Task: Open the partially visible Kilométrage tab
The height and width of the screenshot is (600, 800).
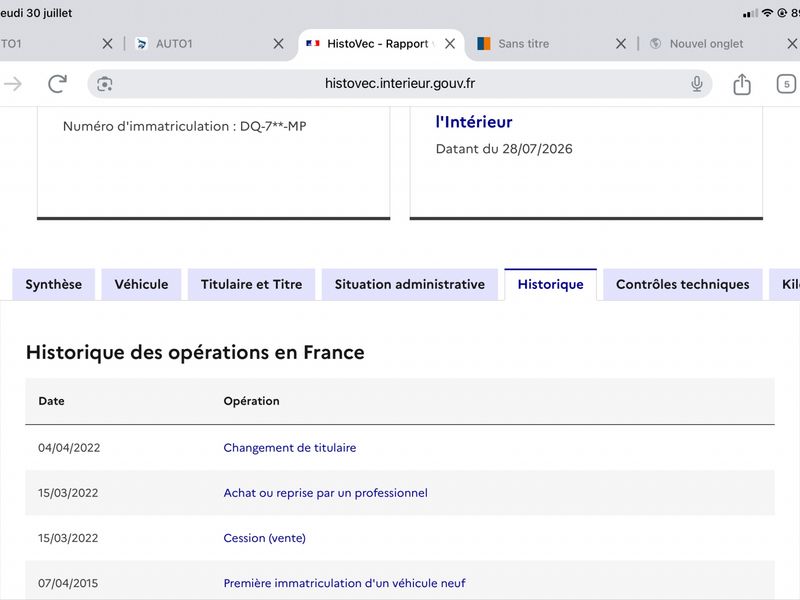Action: 786,284
